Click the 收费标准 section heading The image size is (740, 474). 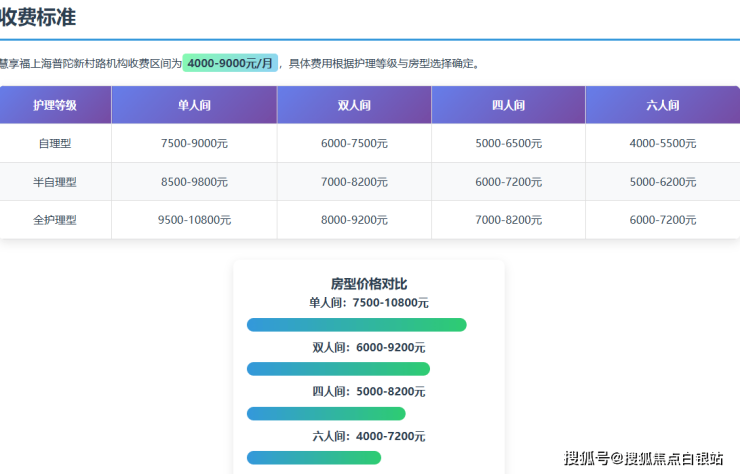click(38, 17)
